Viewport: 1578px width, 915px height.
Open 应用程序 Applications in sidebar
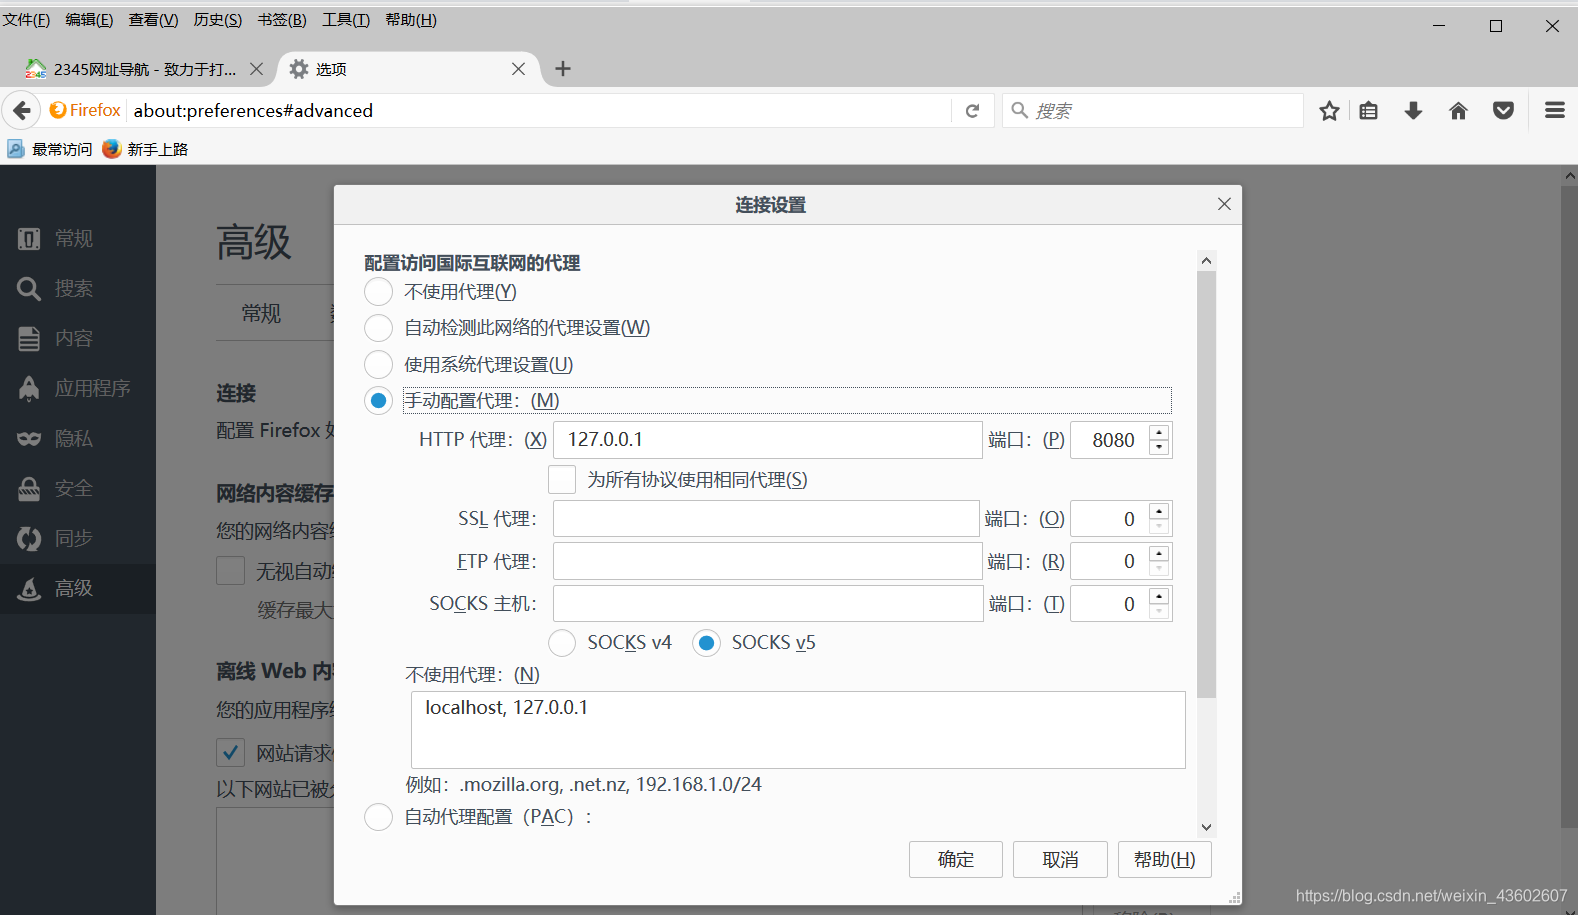77,389
